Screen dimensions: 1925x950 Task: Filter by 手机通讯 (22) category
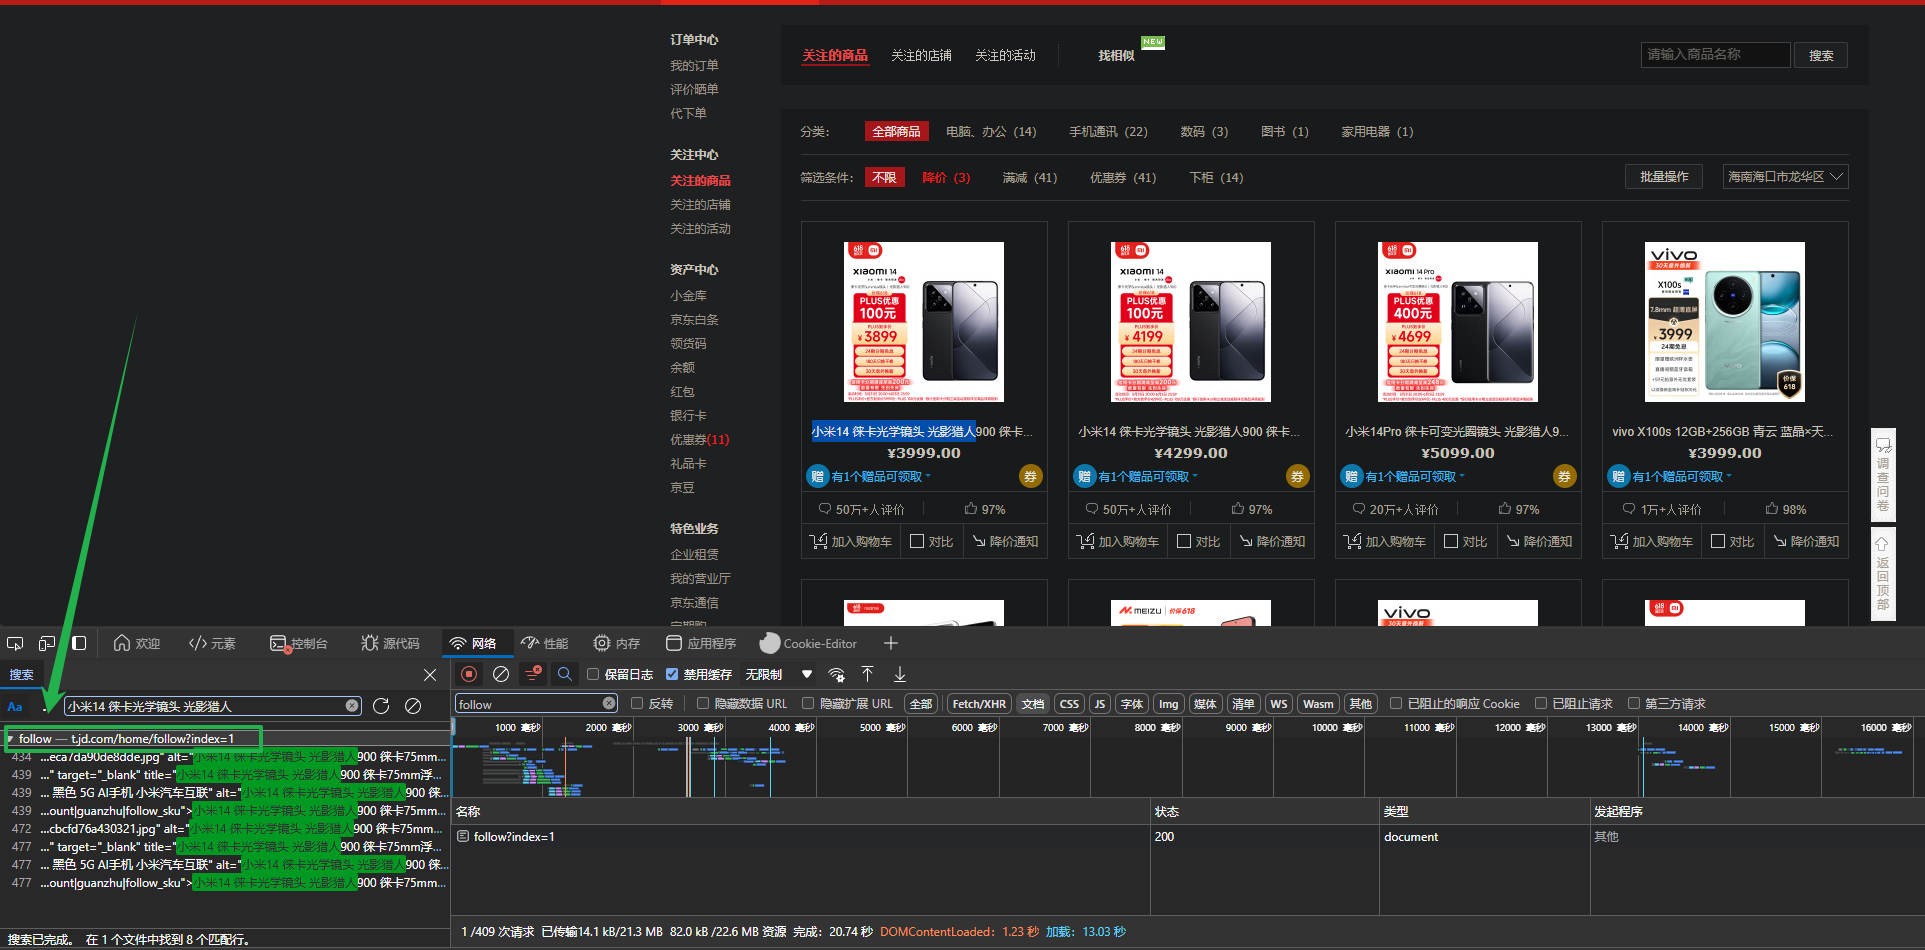point(1108,131)
